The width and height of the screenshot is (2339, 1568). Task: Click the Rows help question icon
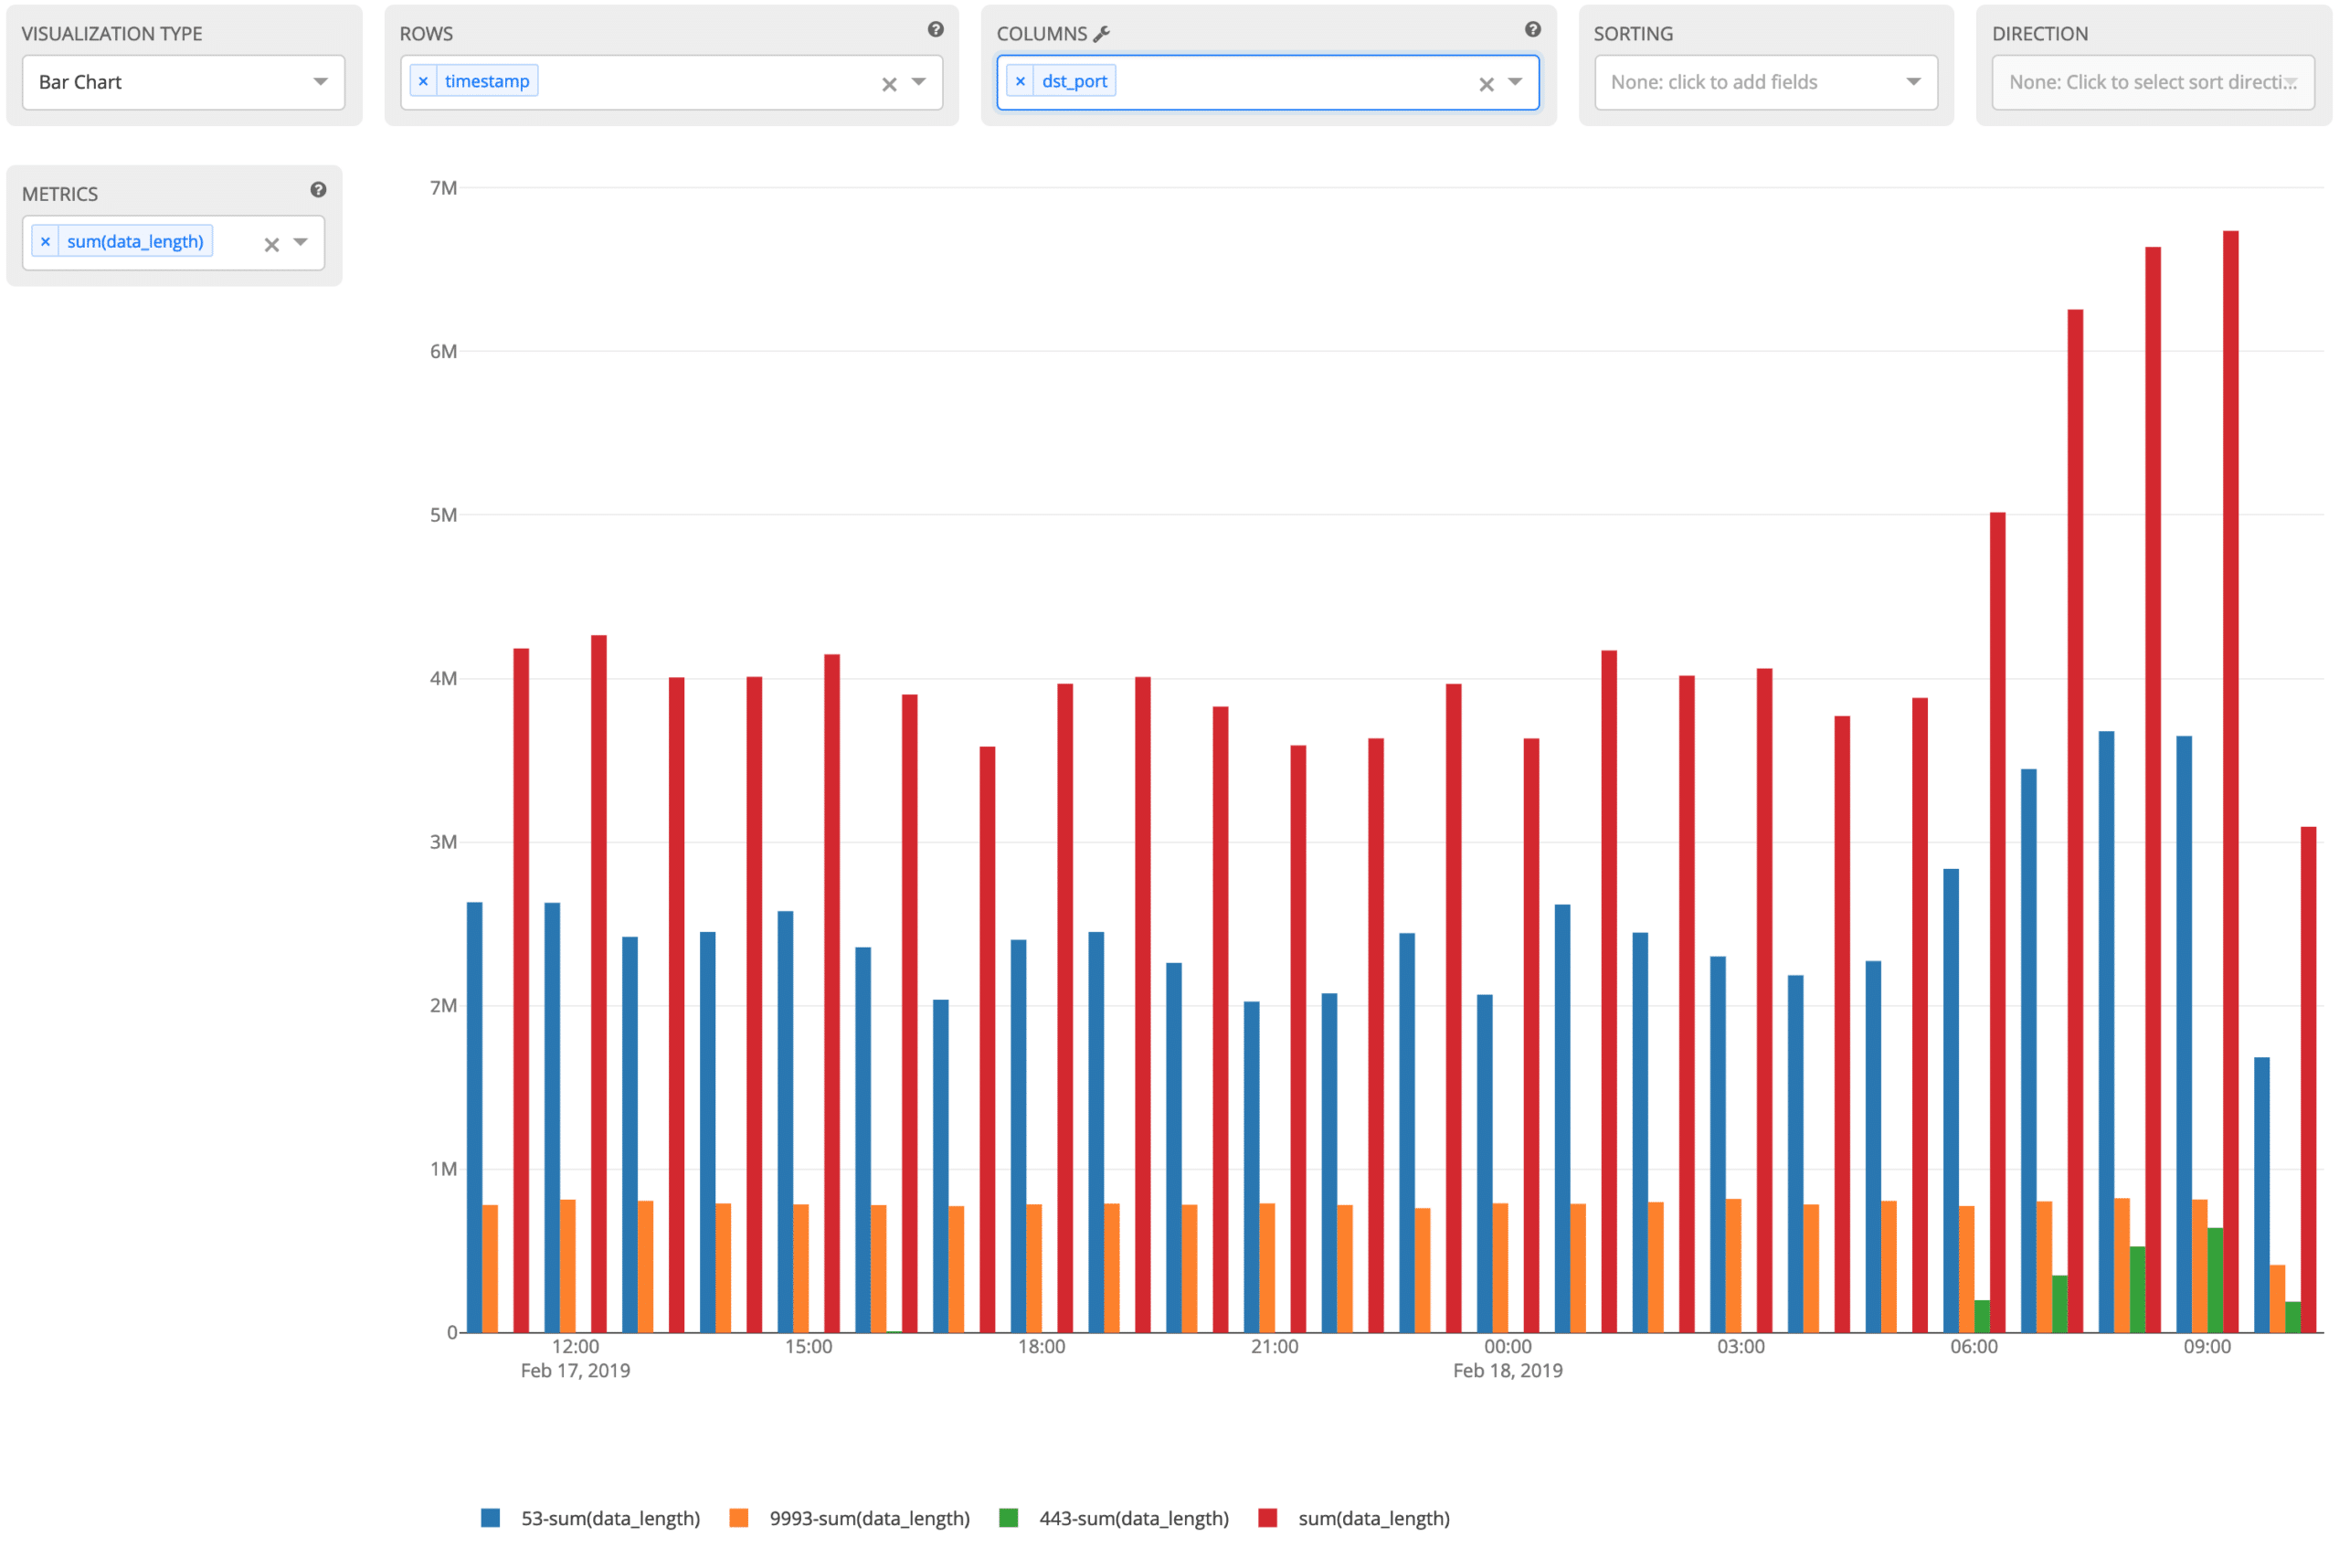pos(935,30)
